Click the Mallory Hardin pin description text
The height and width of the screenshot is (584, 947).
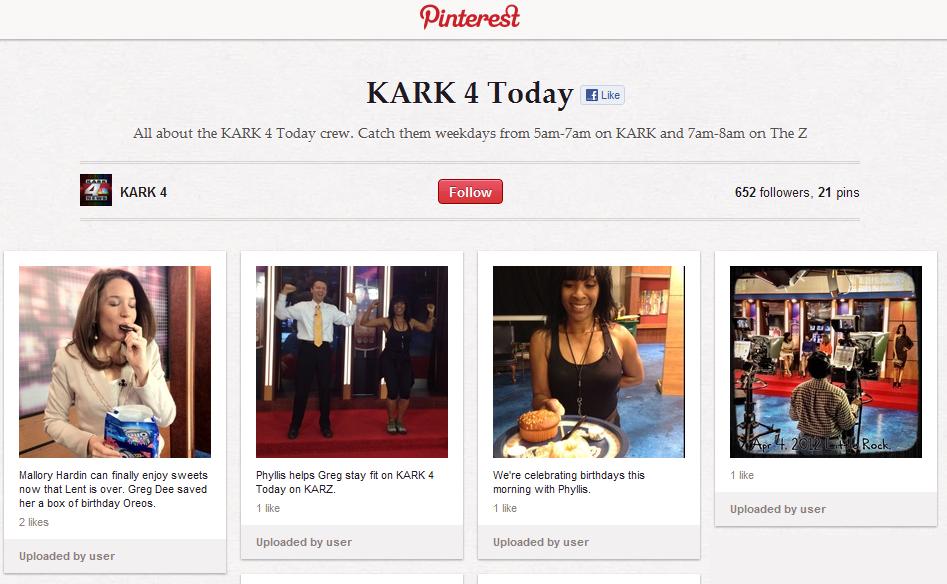(114, 489)
